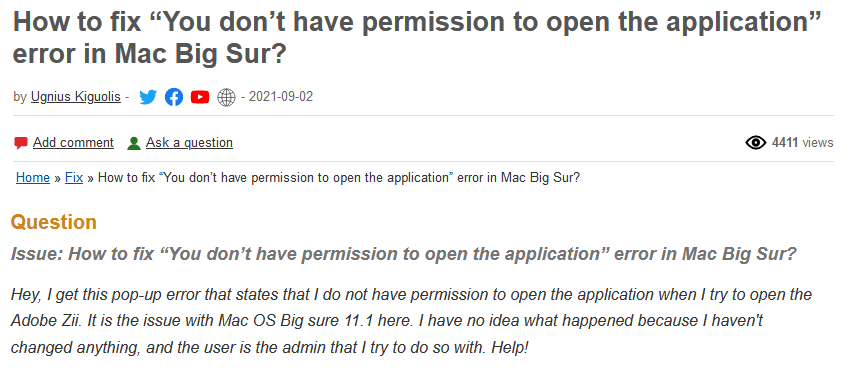Open Ugnius Kiguolis author link
This screenshot has height=369, width=845.
pos(75,97)
